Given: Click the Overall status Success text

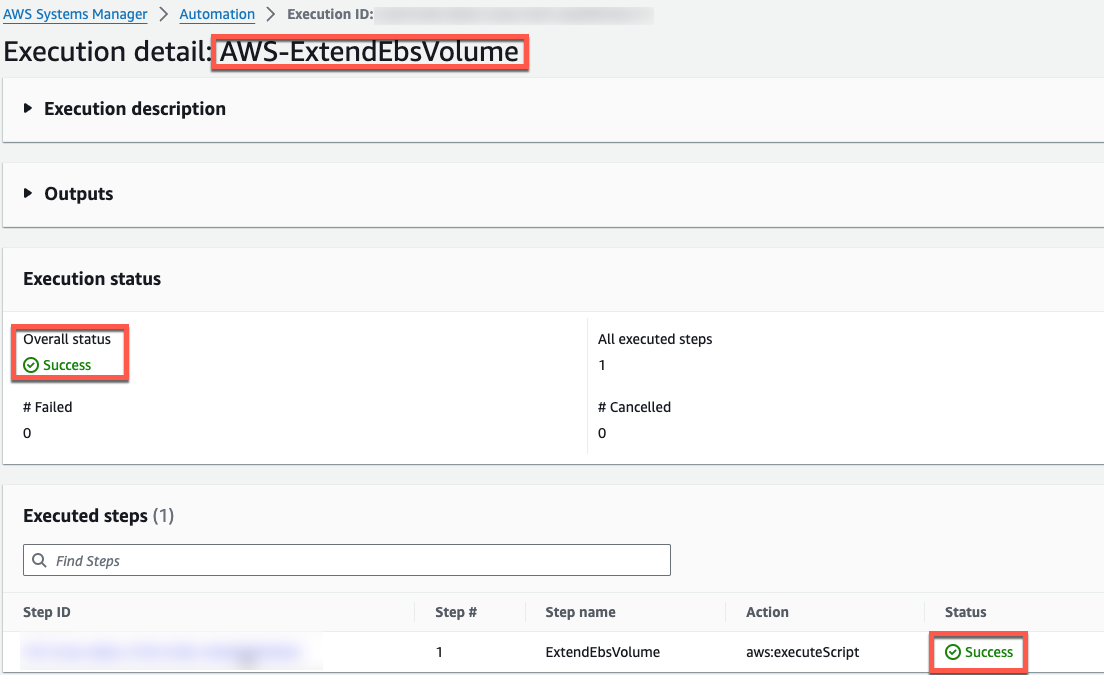Looking at the screenshot, I should [67, 365].
